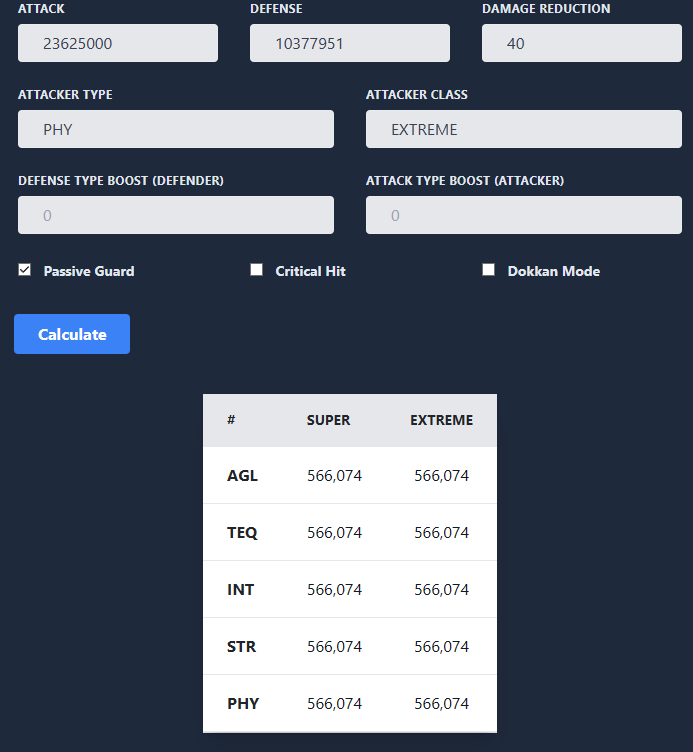The image size is (693, 752).
Task: Click the Passive Guard label text
Action: [89, 271]
